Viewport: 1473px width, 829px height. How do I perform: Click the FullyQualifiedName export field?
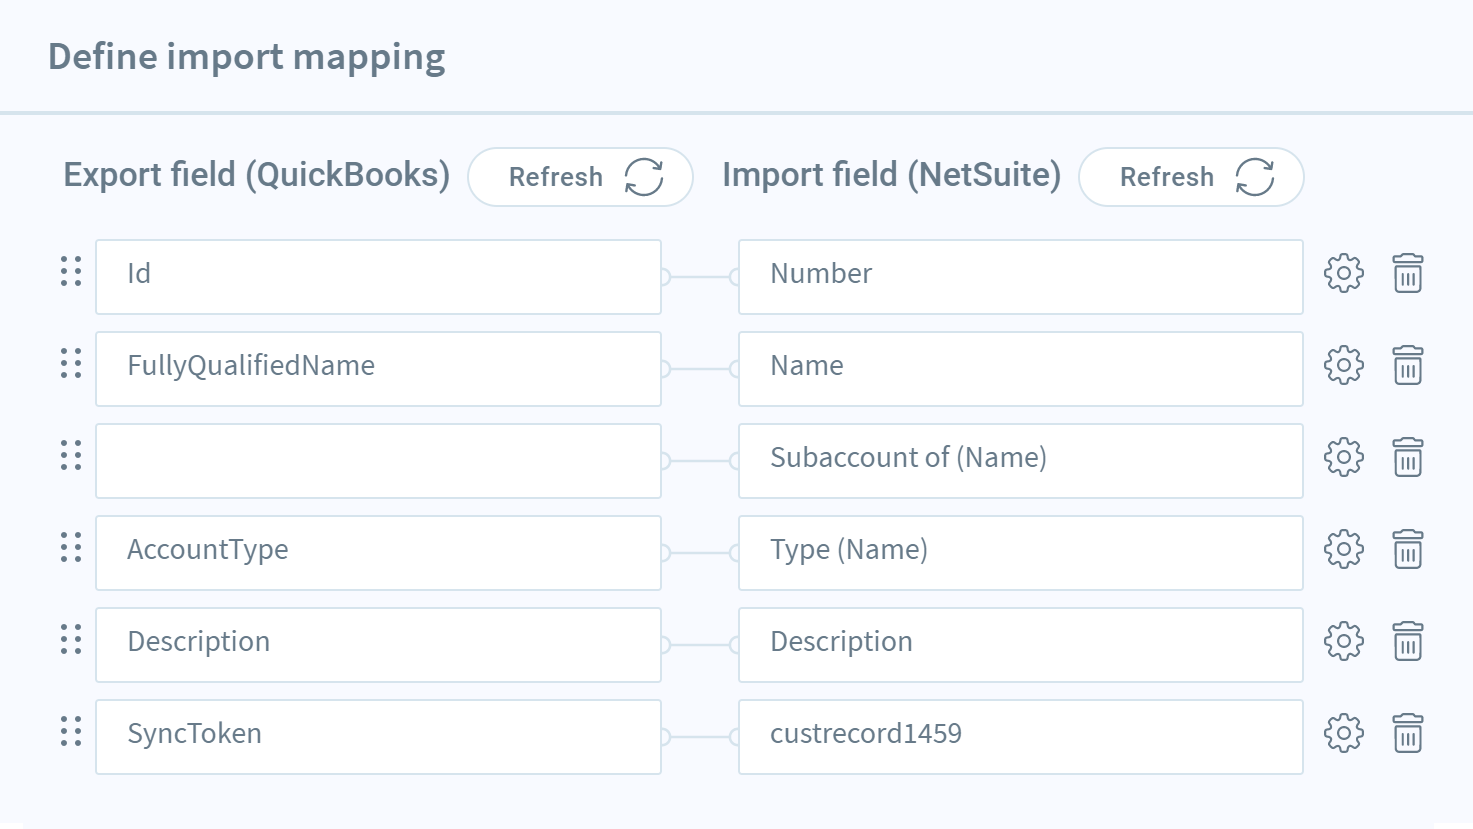(x=378, y=369)
